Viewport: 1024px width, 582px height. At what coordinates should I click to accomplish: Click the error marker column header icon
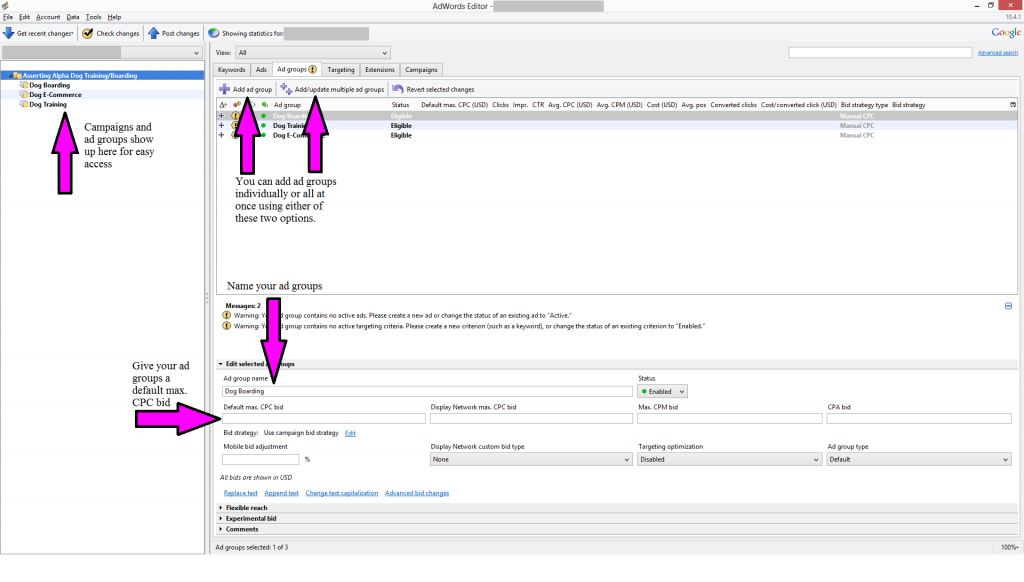point(236,105)
